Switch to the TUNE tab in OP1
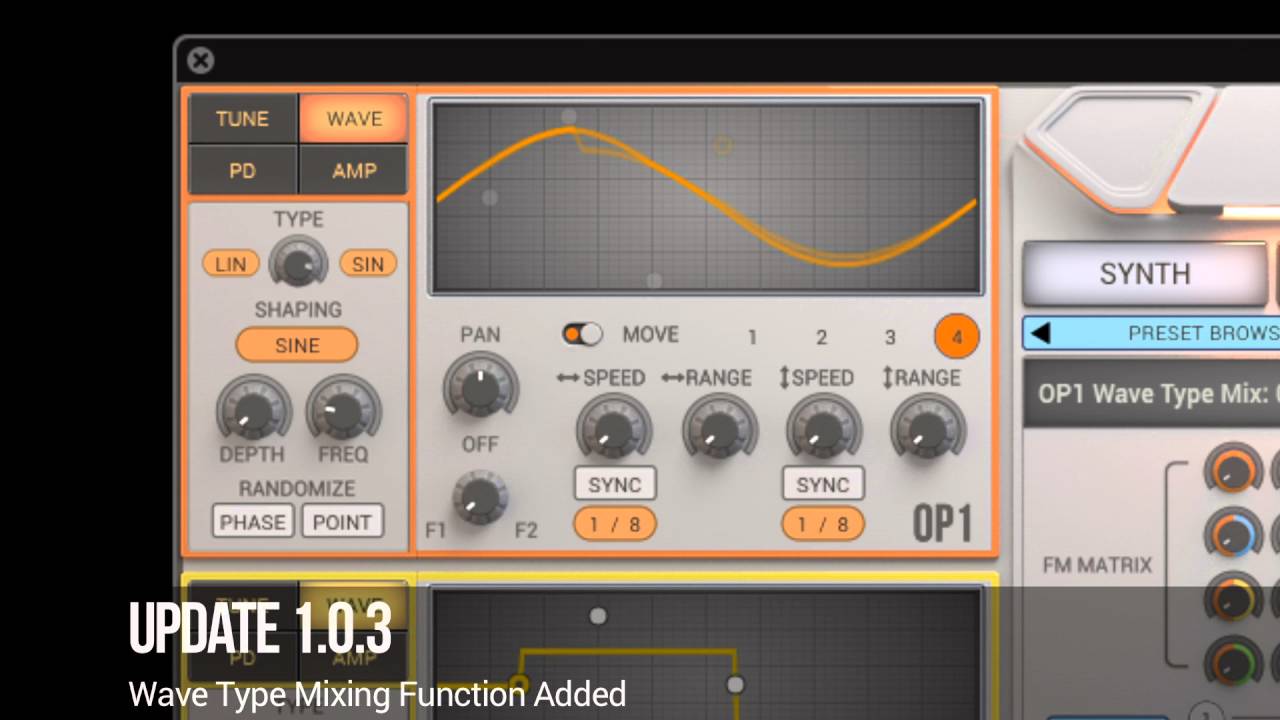Image resolution: width=1280 pixels, height=720 pixels. [x=242, y=119]
